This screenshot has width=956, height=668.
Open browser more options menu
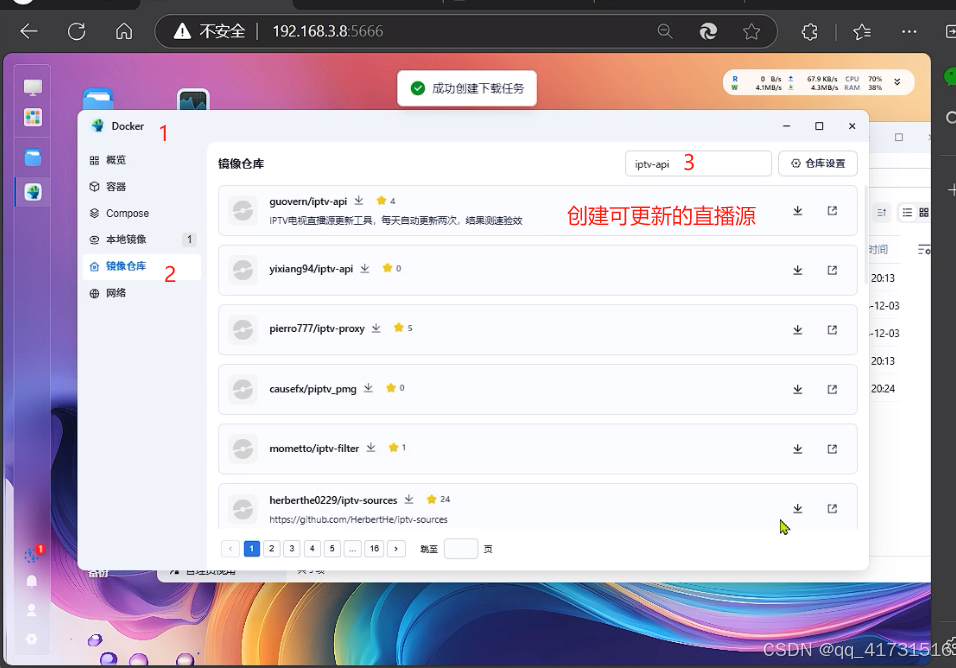[x=909, y=31]
